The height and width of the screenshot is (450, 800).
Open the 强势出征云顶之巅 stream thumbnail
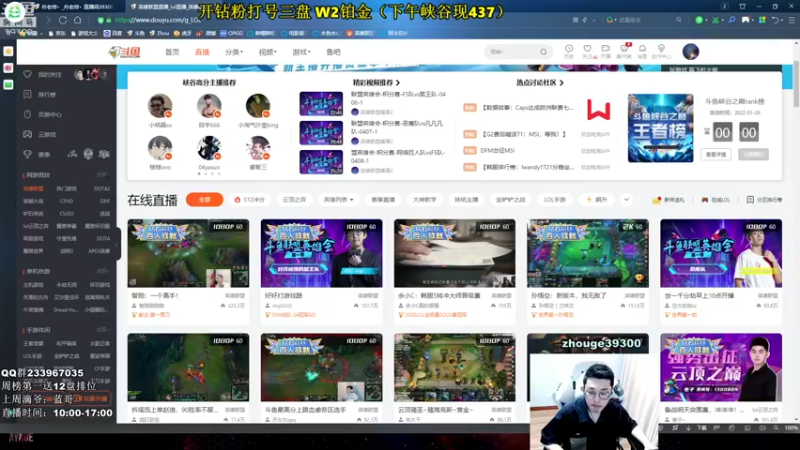(721, 367)
